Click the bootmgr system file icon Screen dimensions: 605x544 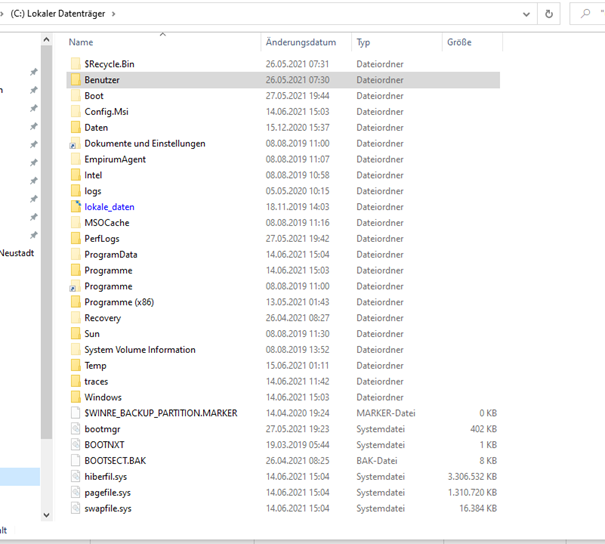76,429
